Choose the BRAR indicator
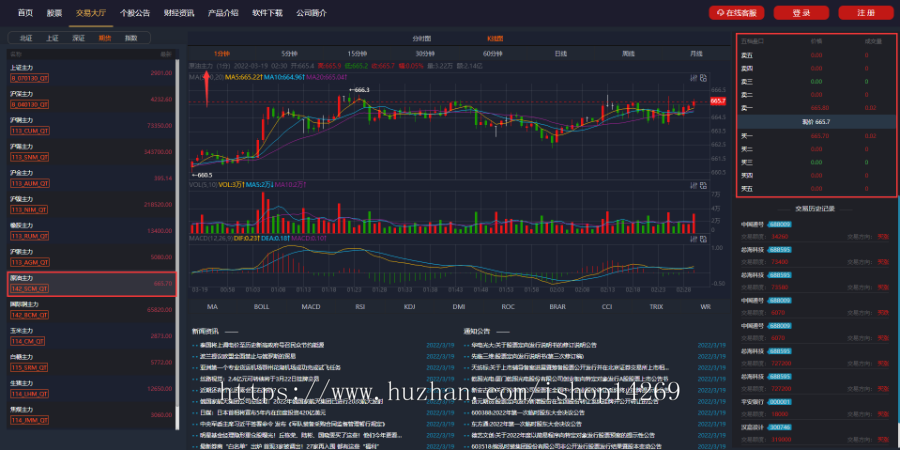This screenshot has width=900, height=450. tap(557, 307)
